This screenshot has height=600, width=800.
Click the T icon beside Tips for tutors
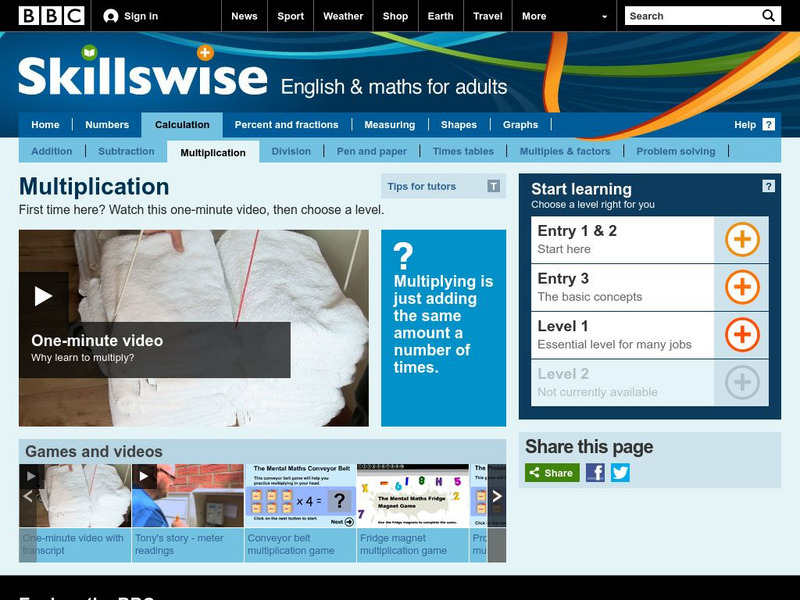493,186
